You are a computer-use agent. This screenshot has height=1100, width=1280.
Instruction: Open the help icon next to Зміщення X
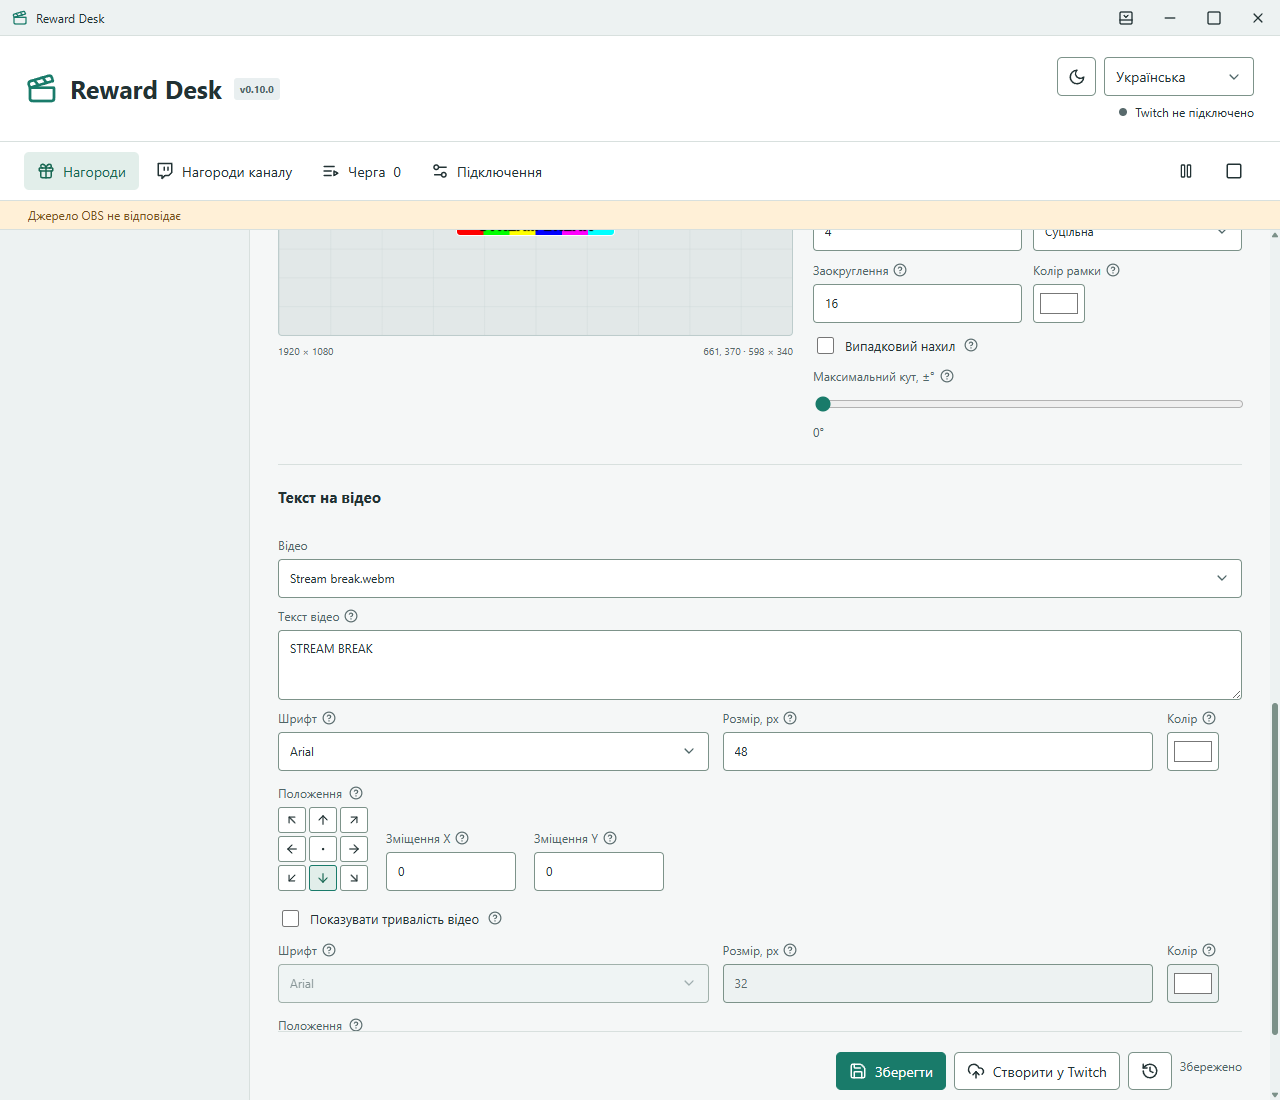click(462, 838)
